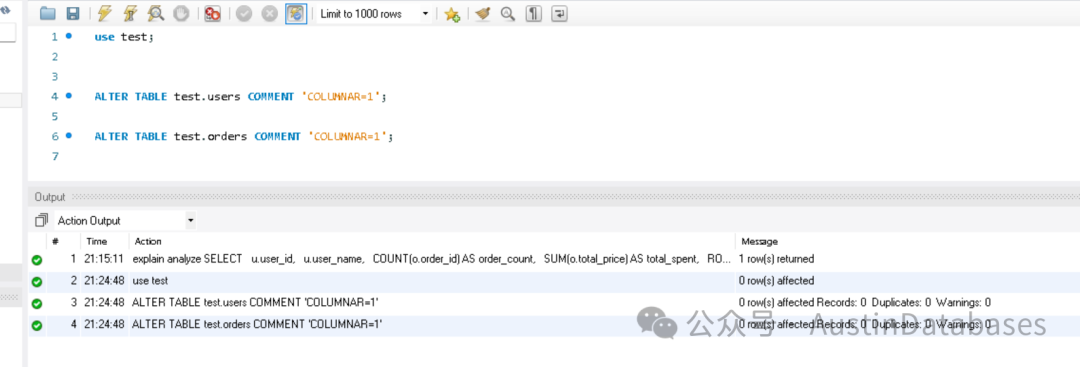The height and width of the screenshot is (367, 1080).
Task: Toggle invisible characters with pilcrow icon
Action: (x=533, y=14)
